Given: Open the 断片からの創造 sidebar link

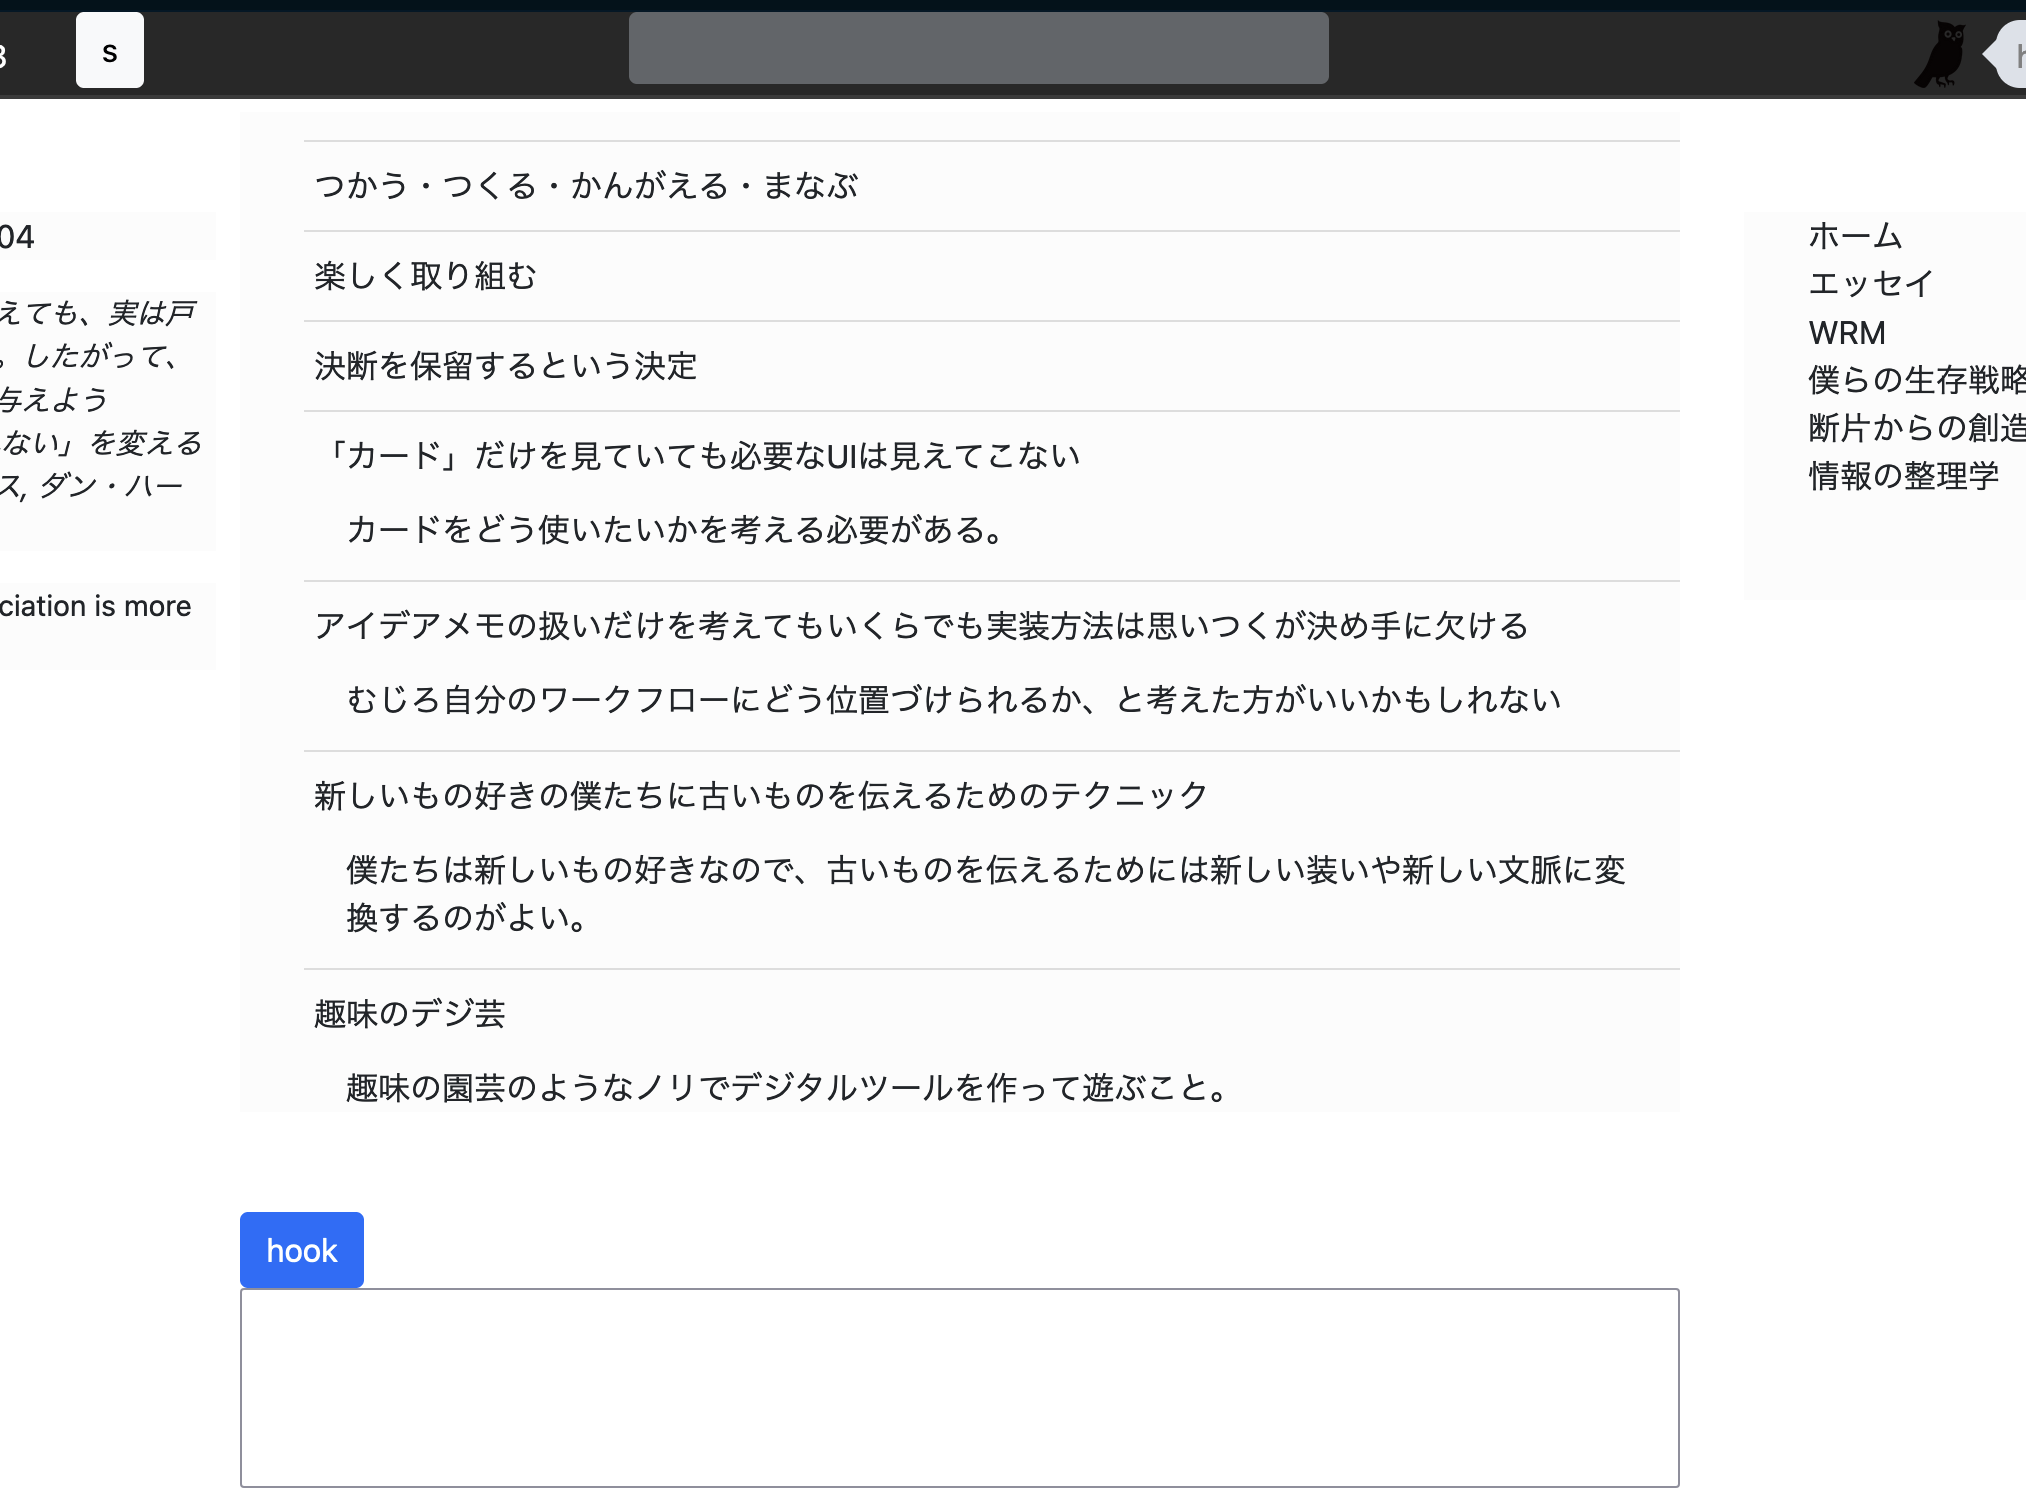Looking at the screenshot, I should [x=1915, y=428].
